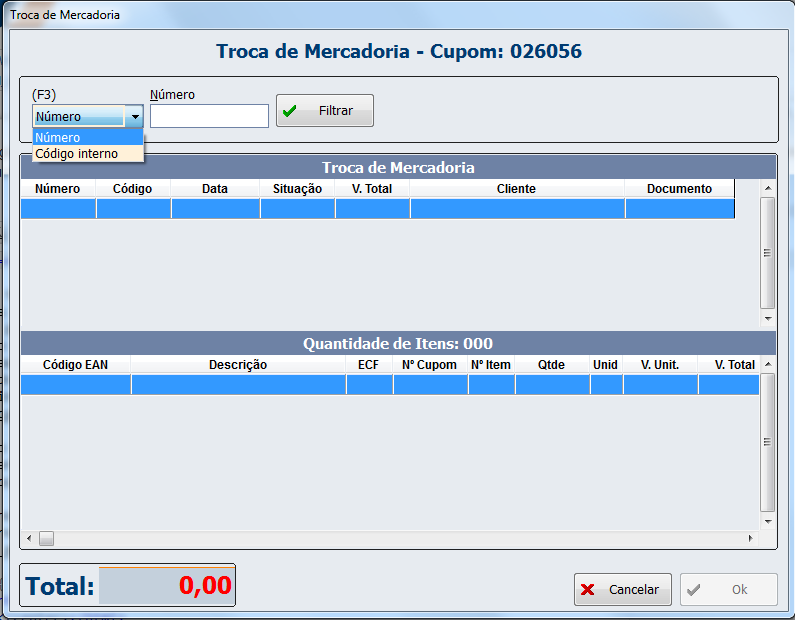Select 'Número' in the dropdown list
Screen dimensions: 795x620
88,137
